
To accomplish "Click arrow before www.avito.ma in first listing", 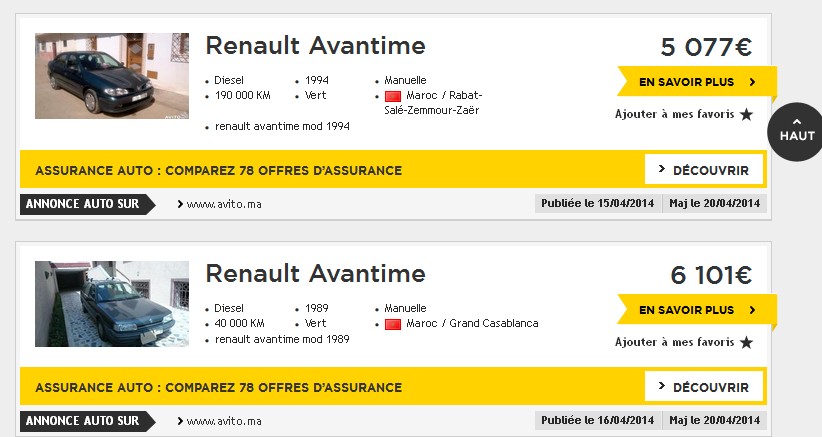I will 180,204.
